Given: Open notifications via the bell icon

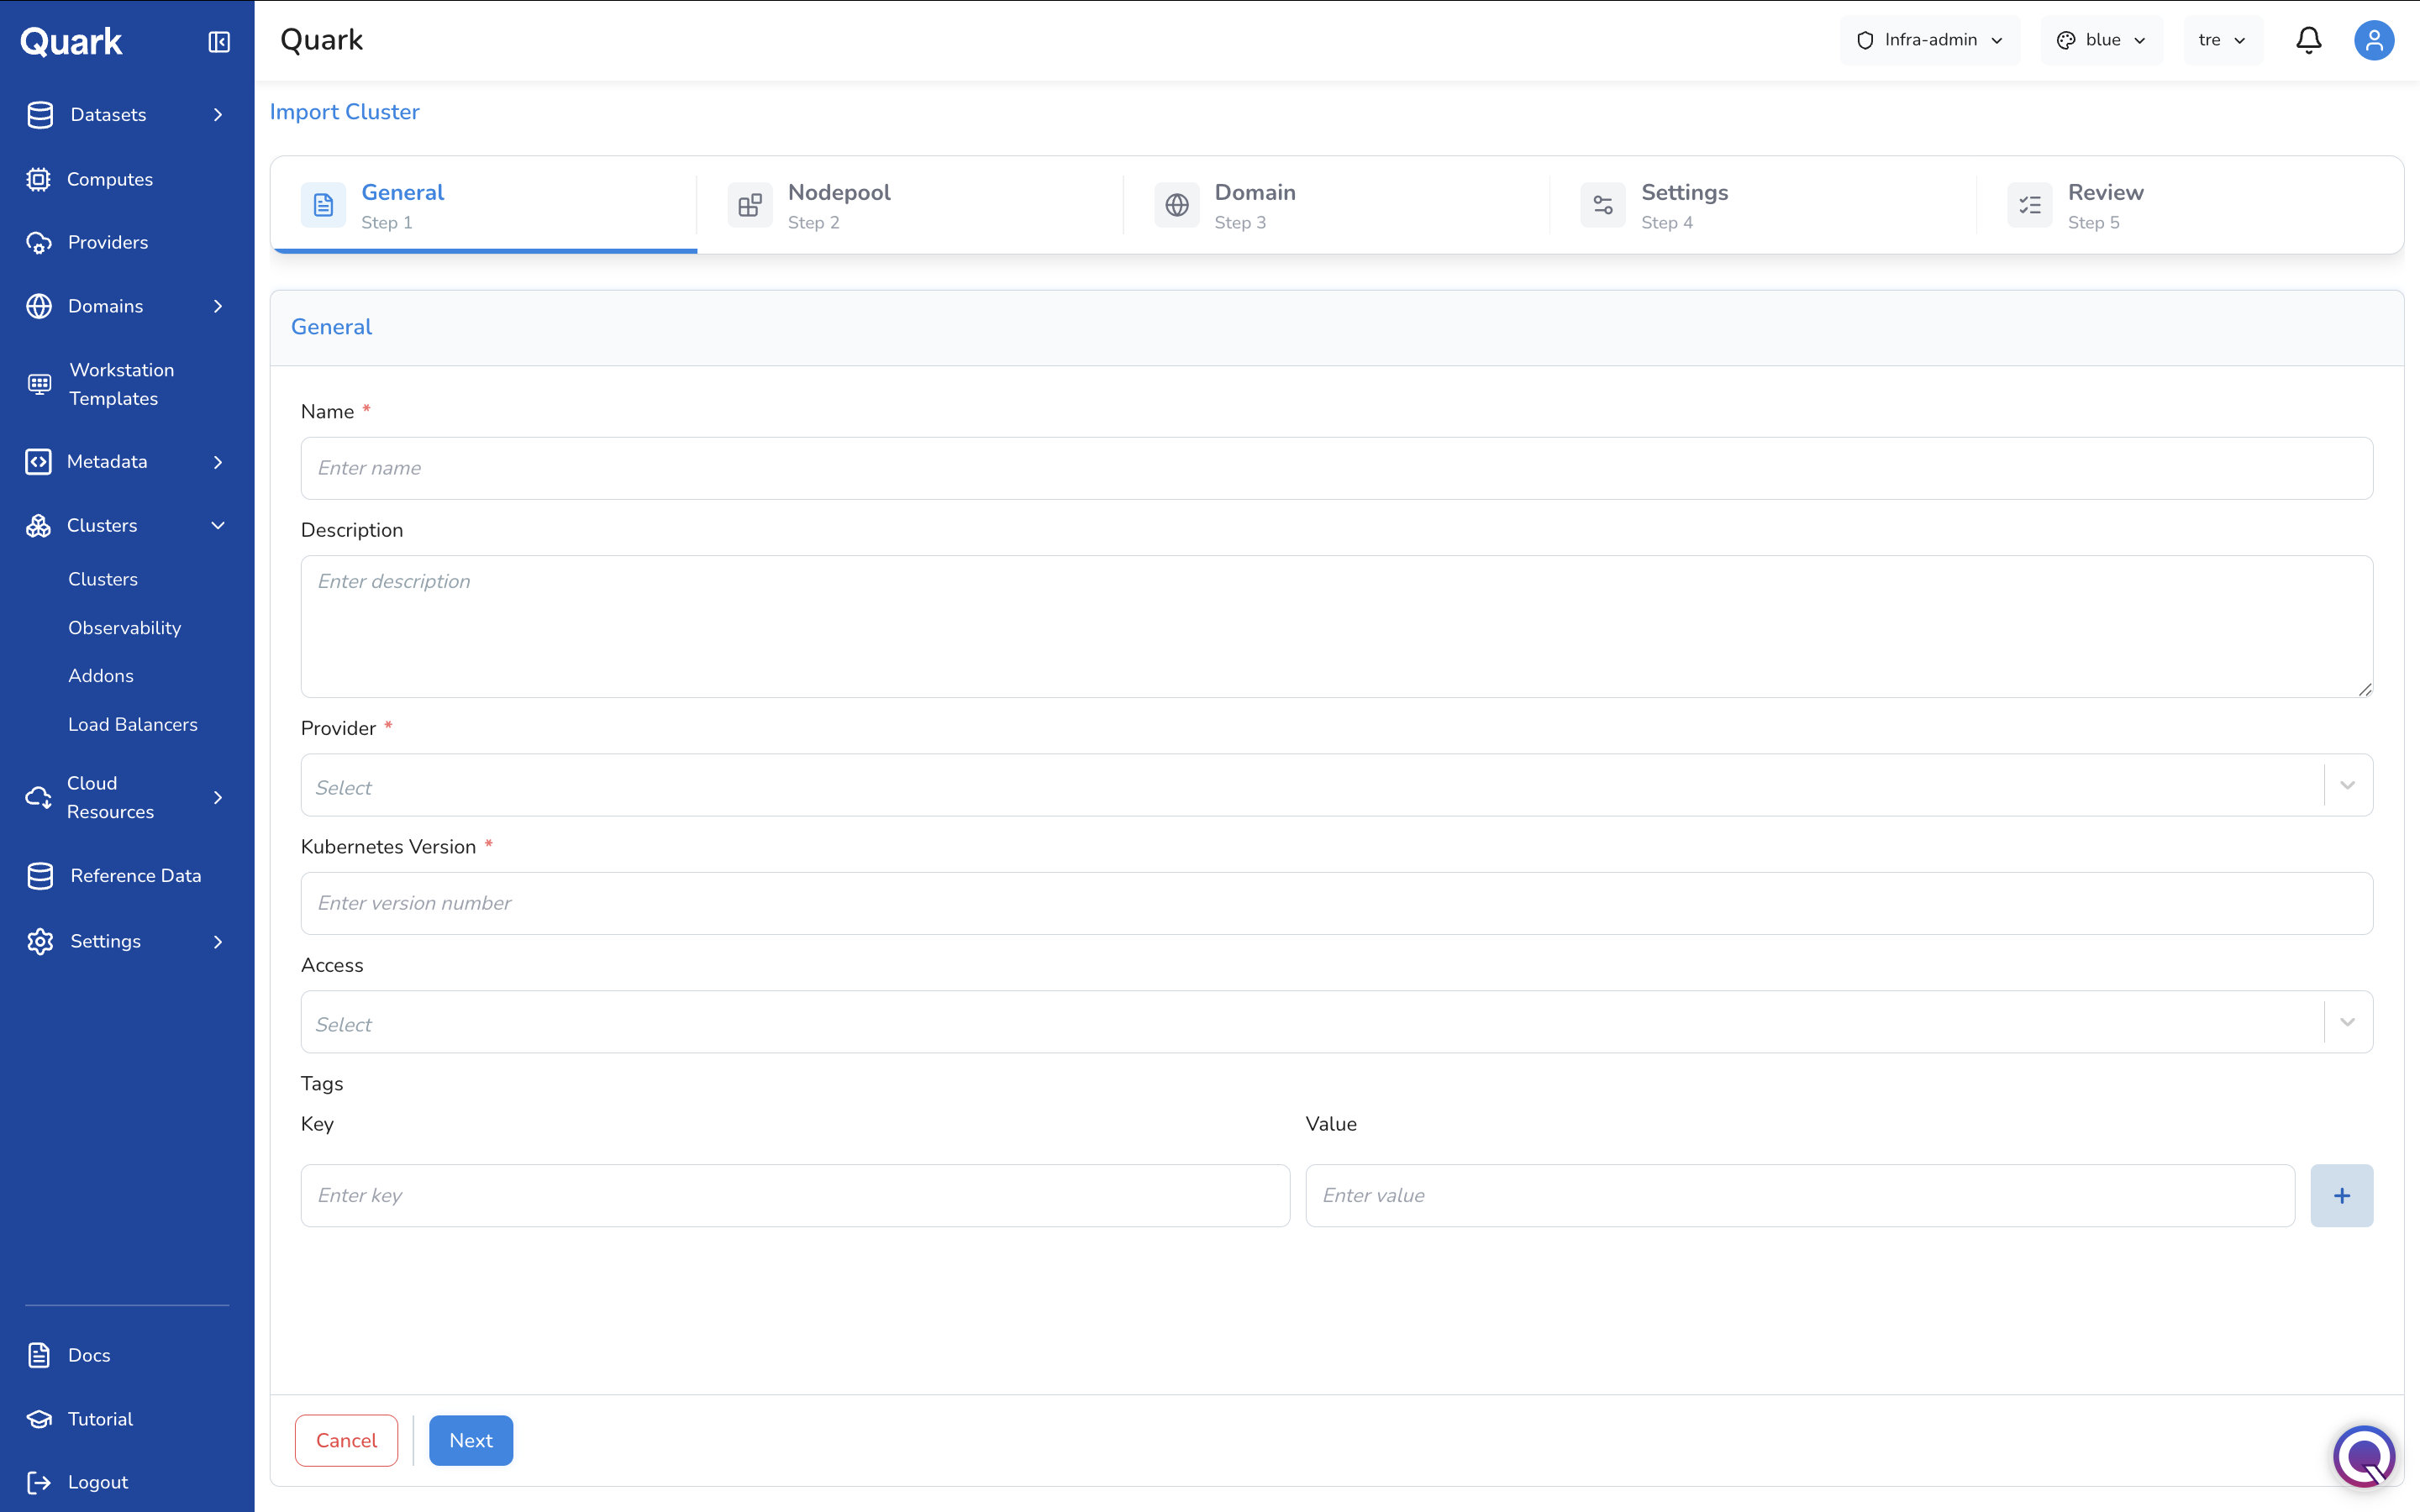Looking at the screenshot, I should coord(2309,40).
